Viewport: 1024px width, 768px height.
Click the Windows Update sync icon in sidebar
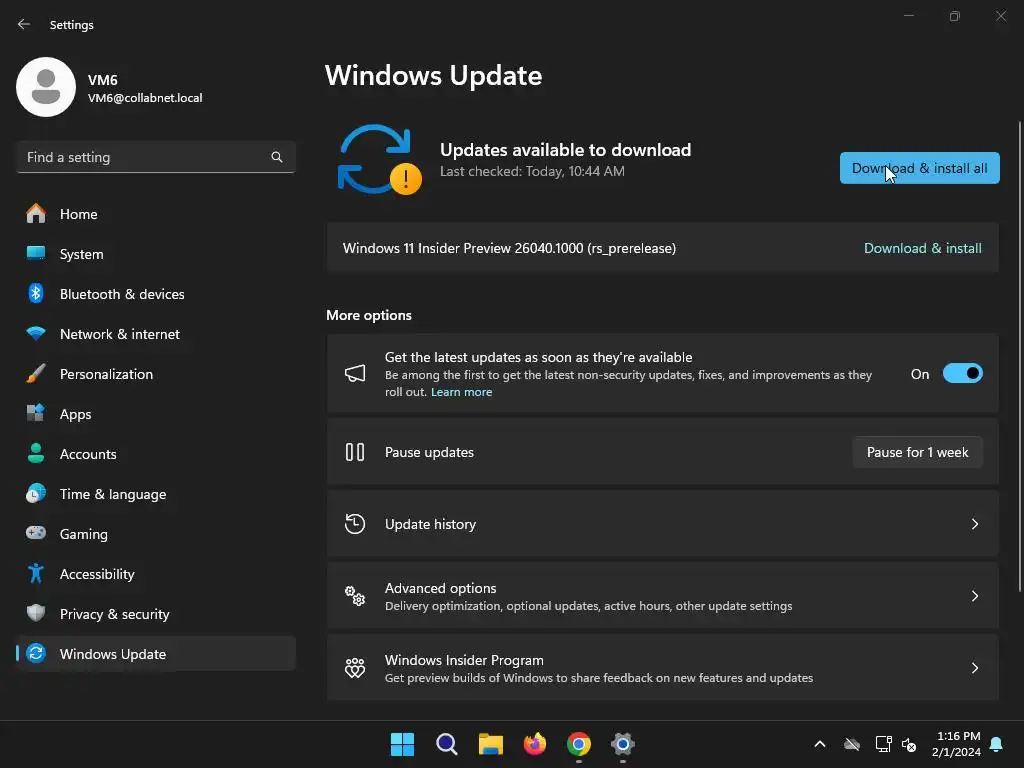(36, 653)
